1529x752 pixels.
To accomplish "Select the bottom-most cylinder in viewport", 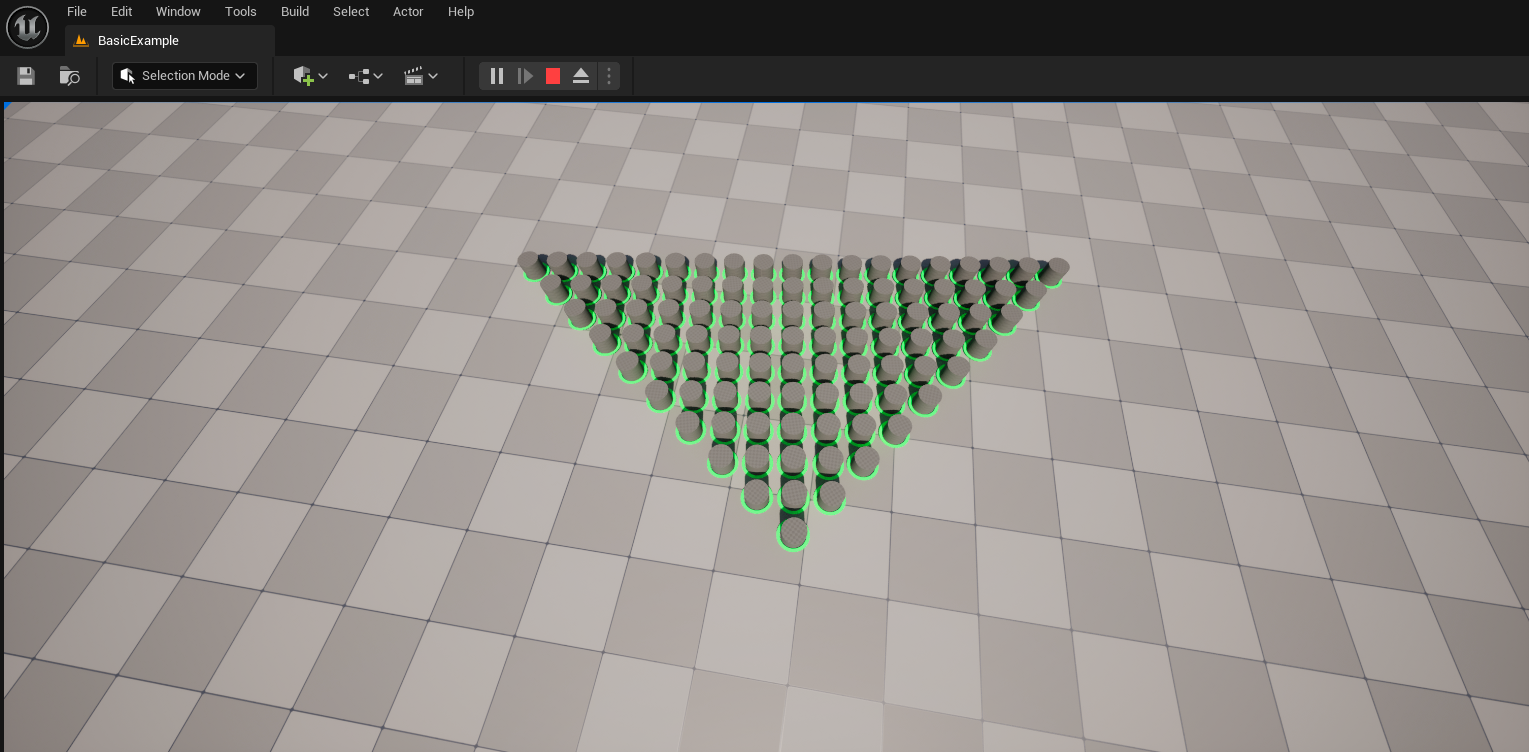I will tap(793, 532).
